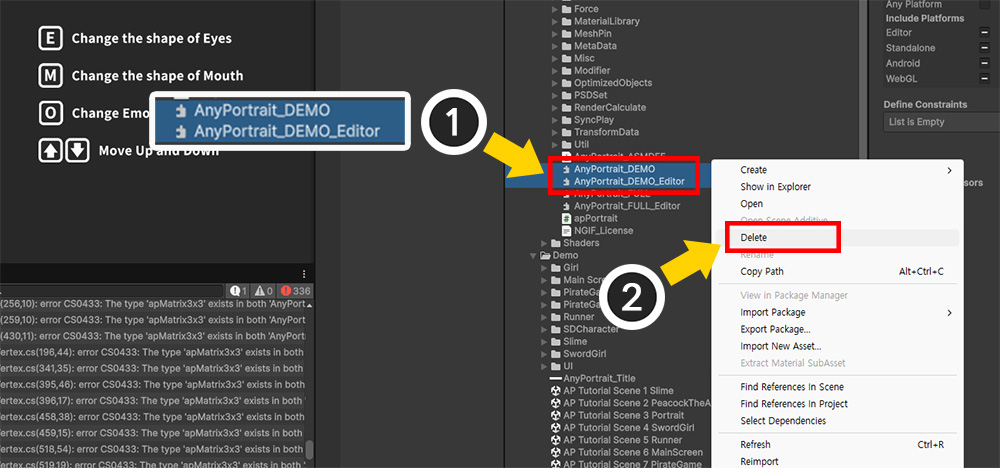1000x468 pixels.
Task: Click the console search input field
Action: click(150, 290)
